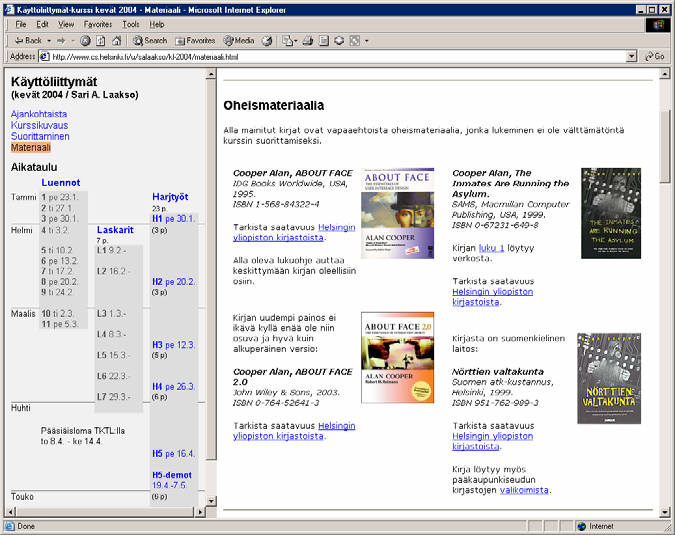Click the Go button arrow icon
675x535 pixels.
click(x=649, y=56)
